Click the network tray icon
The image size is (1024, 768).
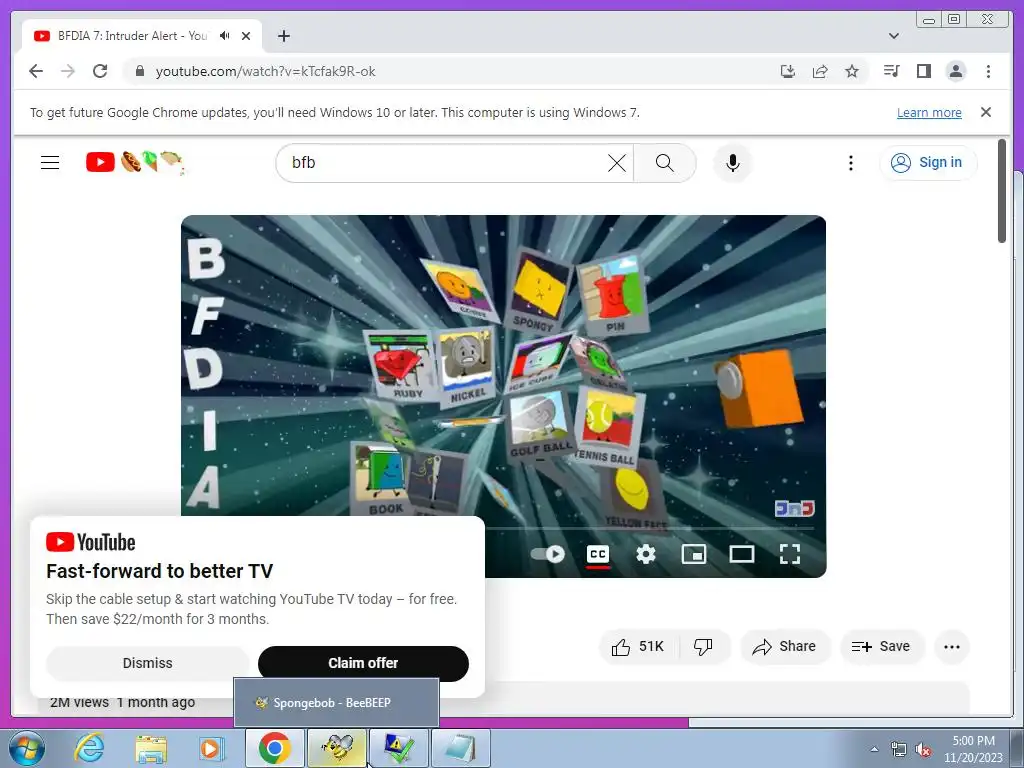pos(899,749)
